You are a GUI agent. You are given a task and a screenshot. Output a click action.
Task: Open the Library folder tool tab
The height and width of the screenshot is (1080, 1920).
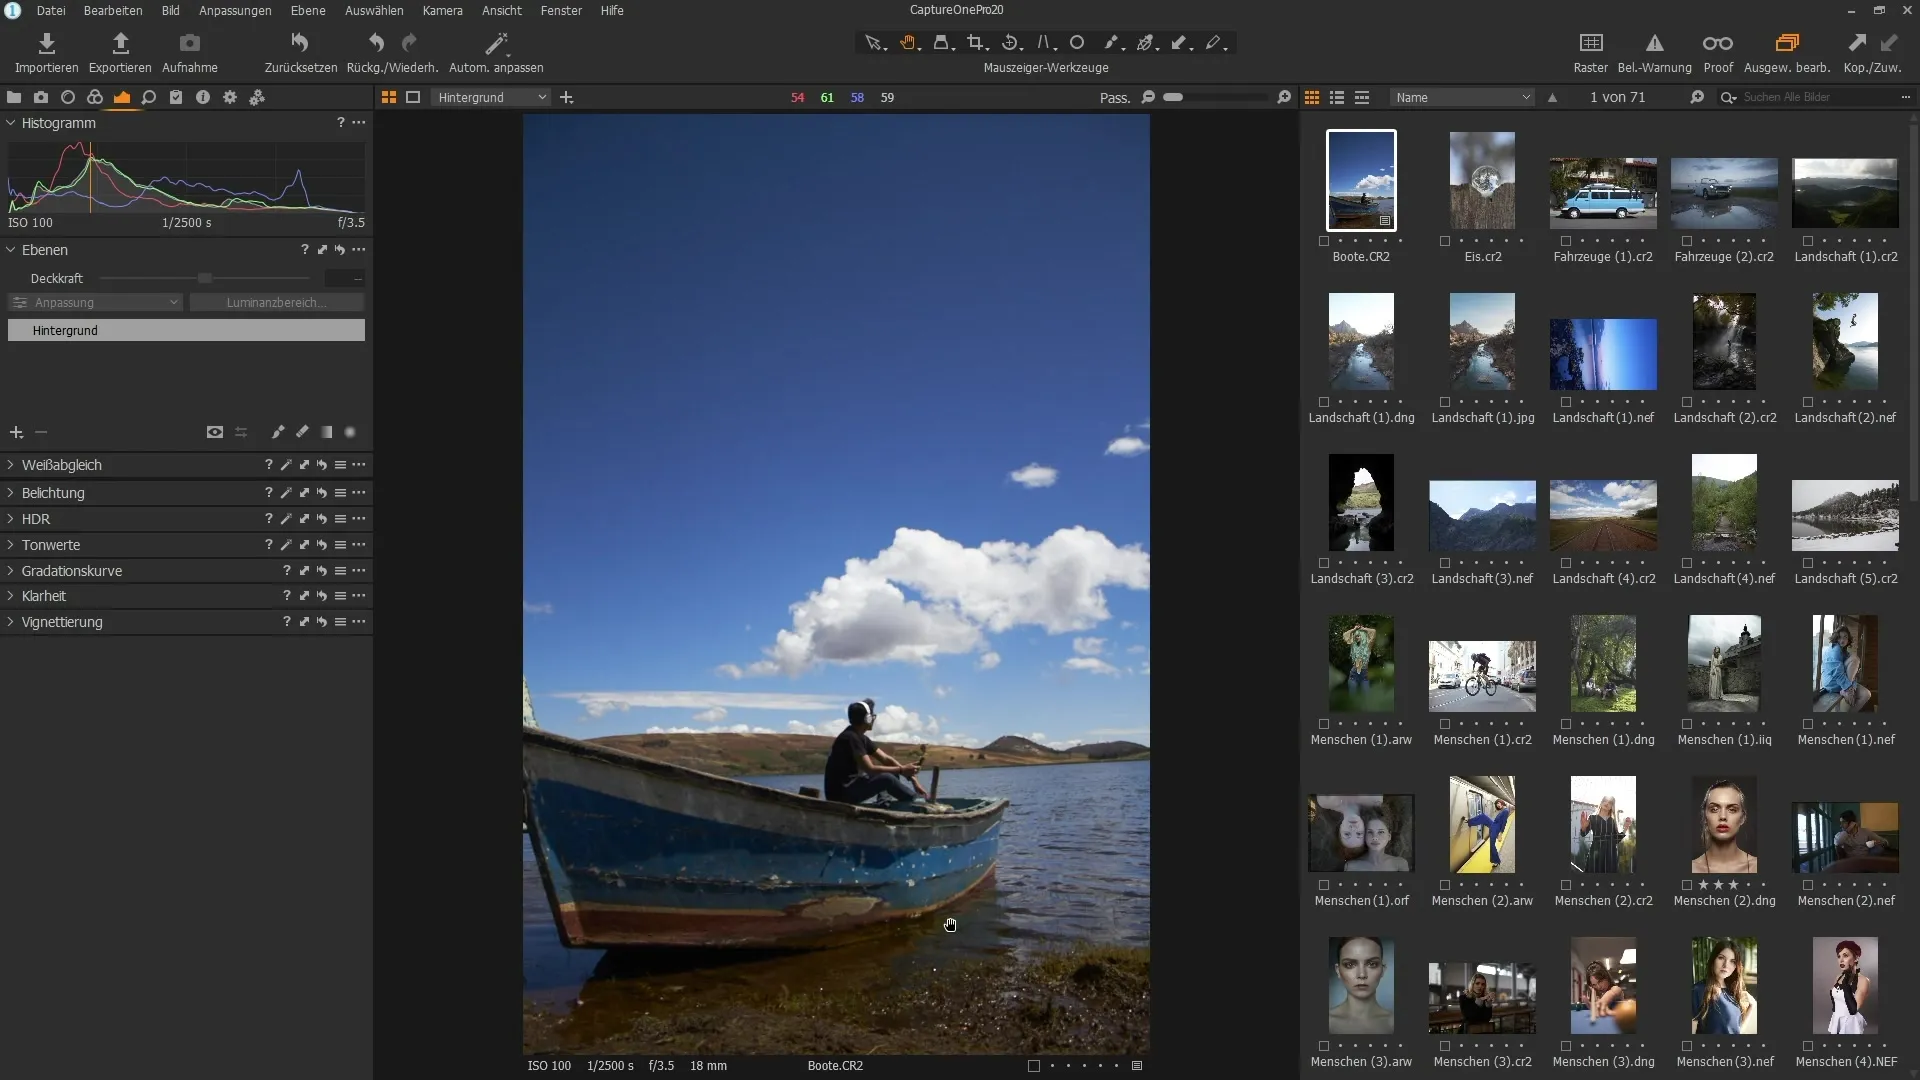[x=14, y=97]
